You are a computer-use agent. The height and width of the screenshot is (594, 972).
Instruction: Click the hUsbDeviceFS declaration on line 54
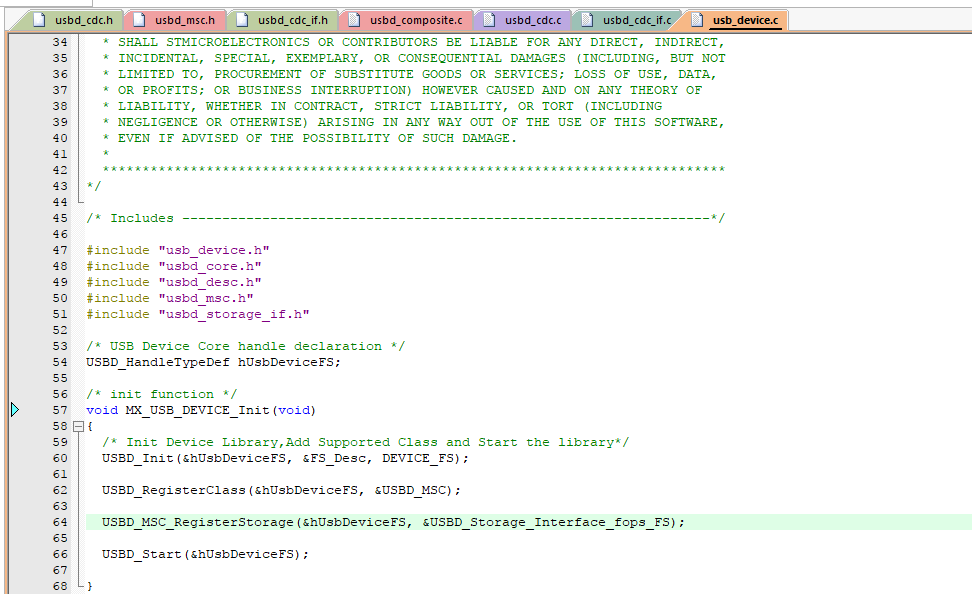[286, 362]
